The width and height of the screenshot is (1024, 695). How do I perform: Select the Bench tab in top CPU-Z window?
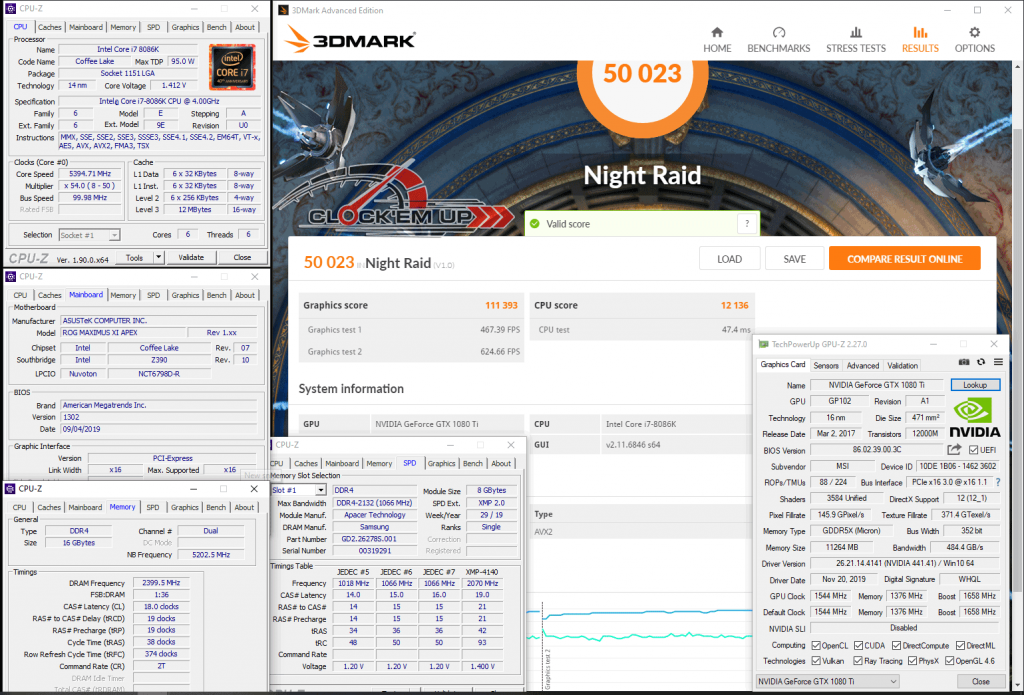(x=217, y=27)
